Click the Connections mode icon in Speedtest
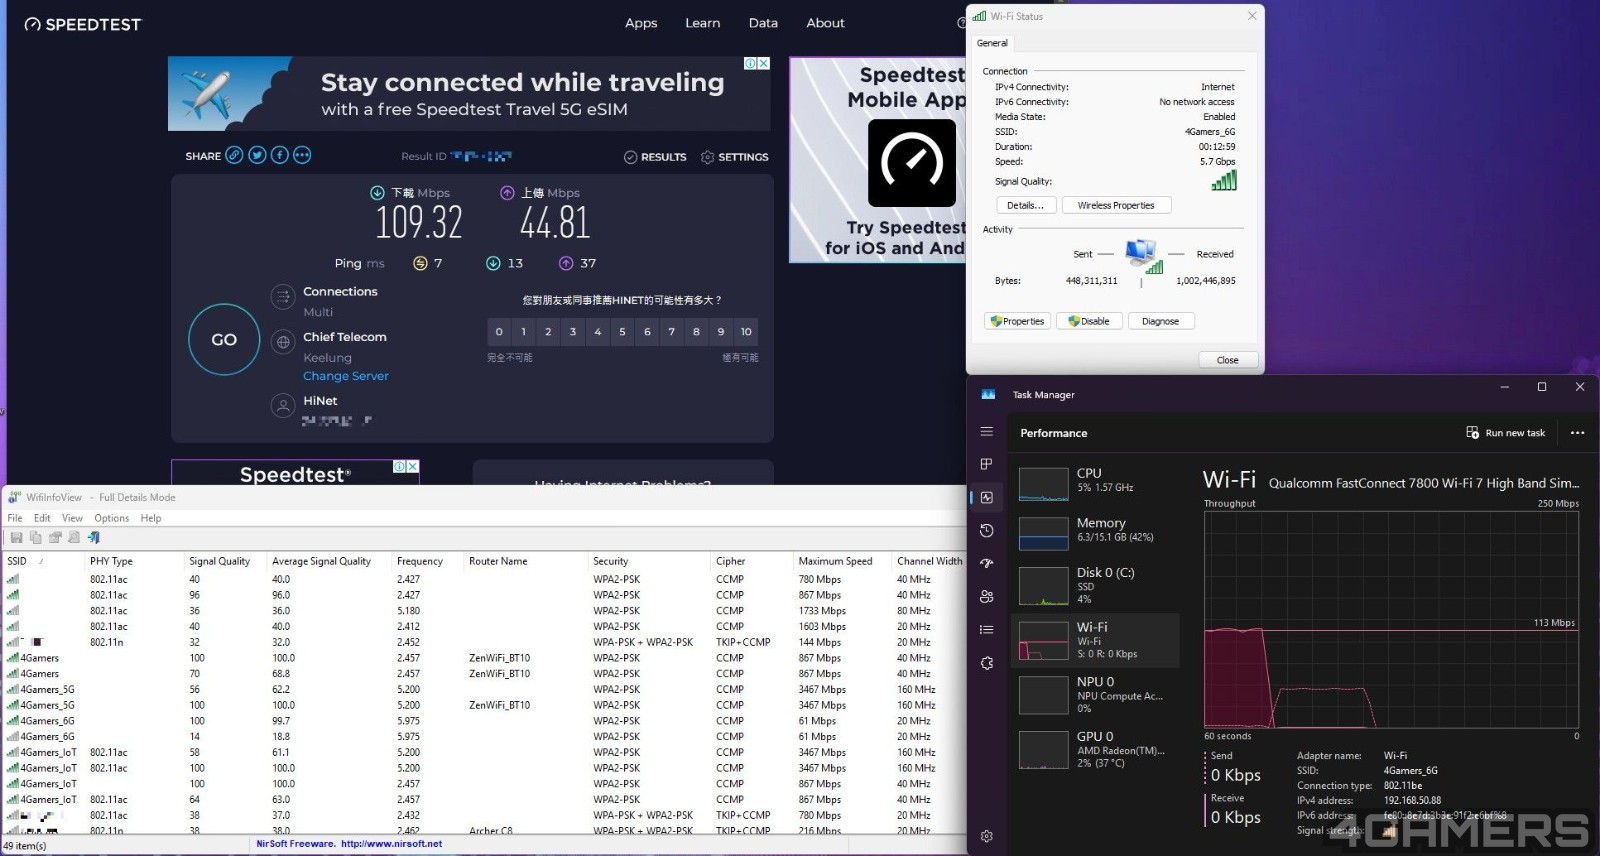The image size is (1600, 856). click(283, 297)
